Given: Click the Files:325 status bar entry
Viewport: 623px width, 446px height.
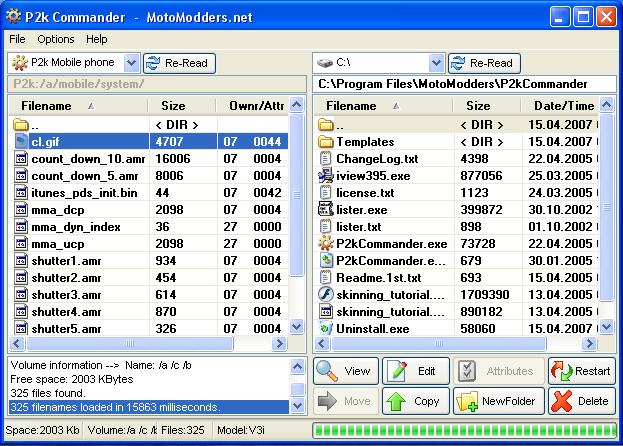Looking at the screenshot, I should [x=183, y=430].
